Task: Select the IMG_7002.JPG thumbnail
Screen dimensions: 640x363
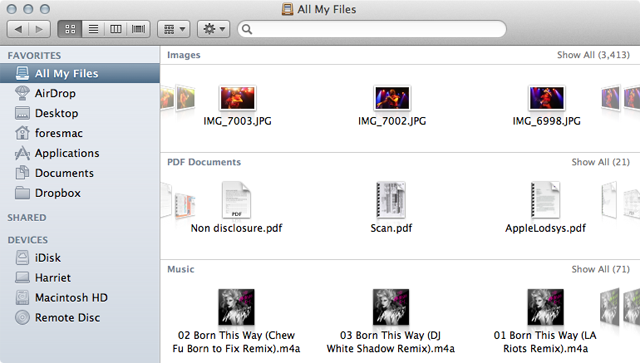Action: (x=392, y=98)
